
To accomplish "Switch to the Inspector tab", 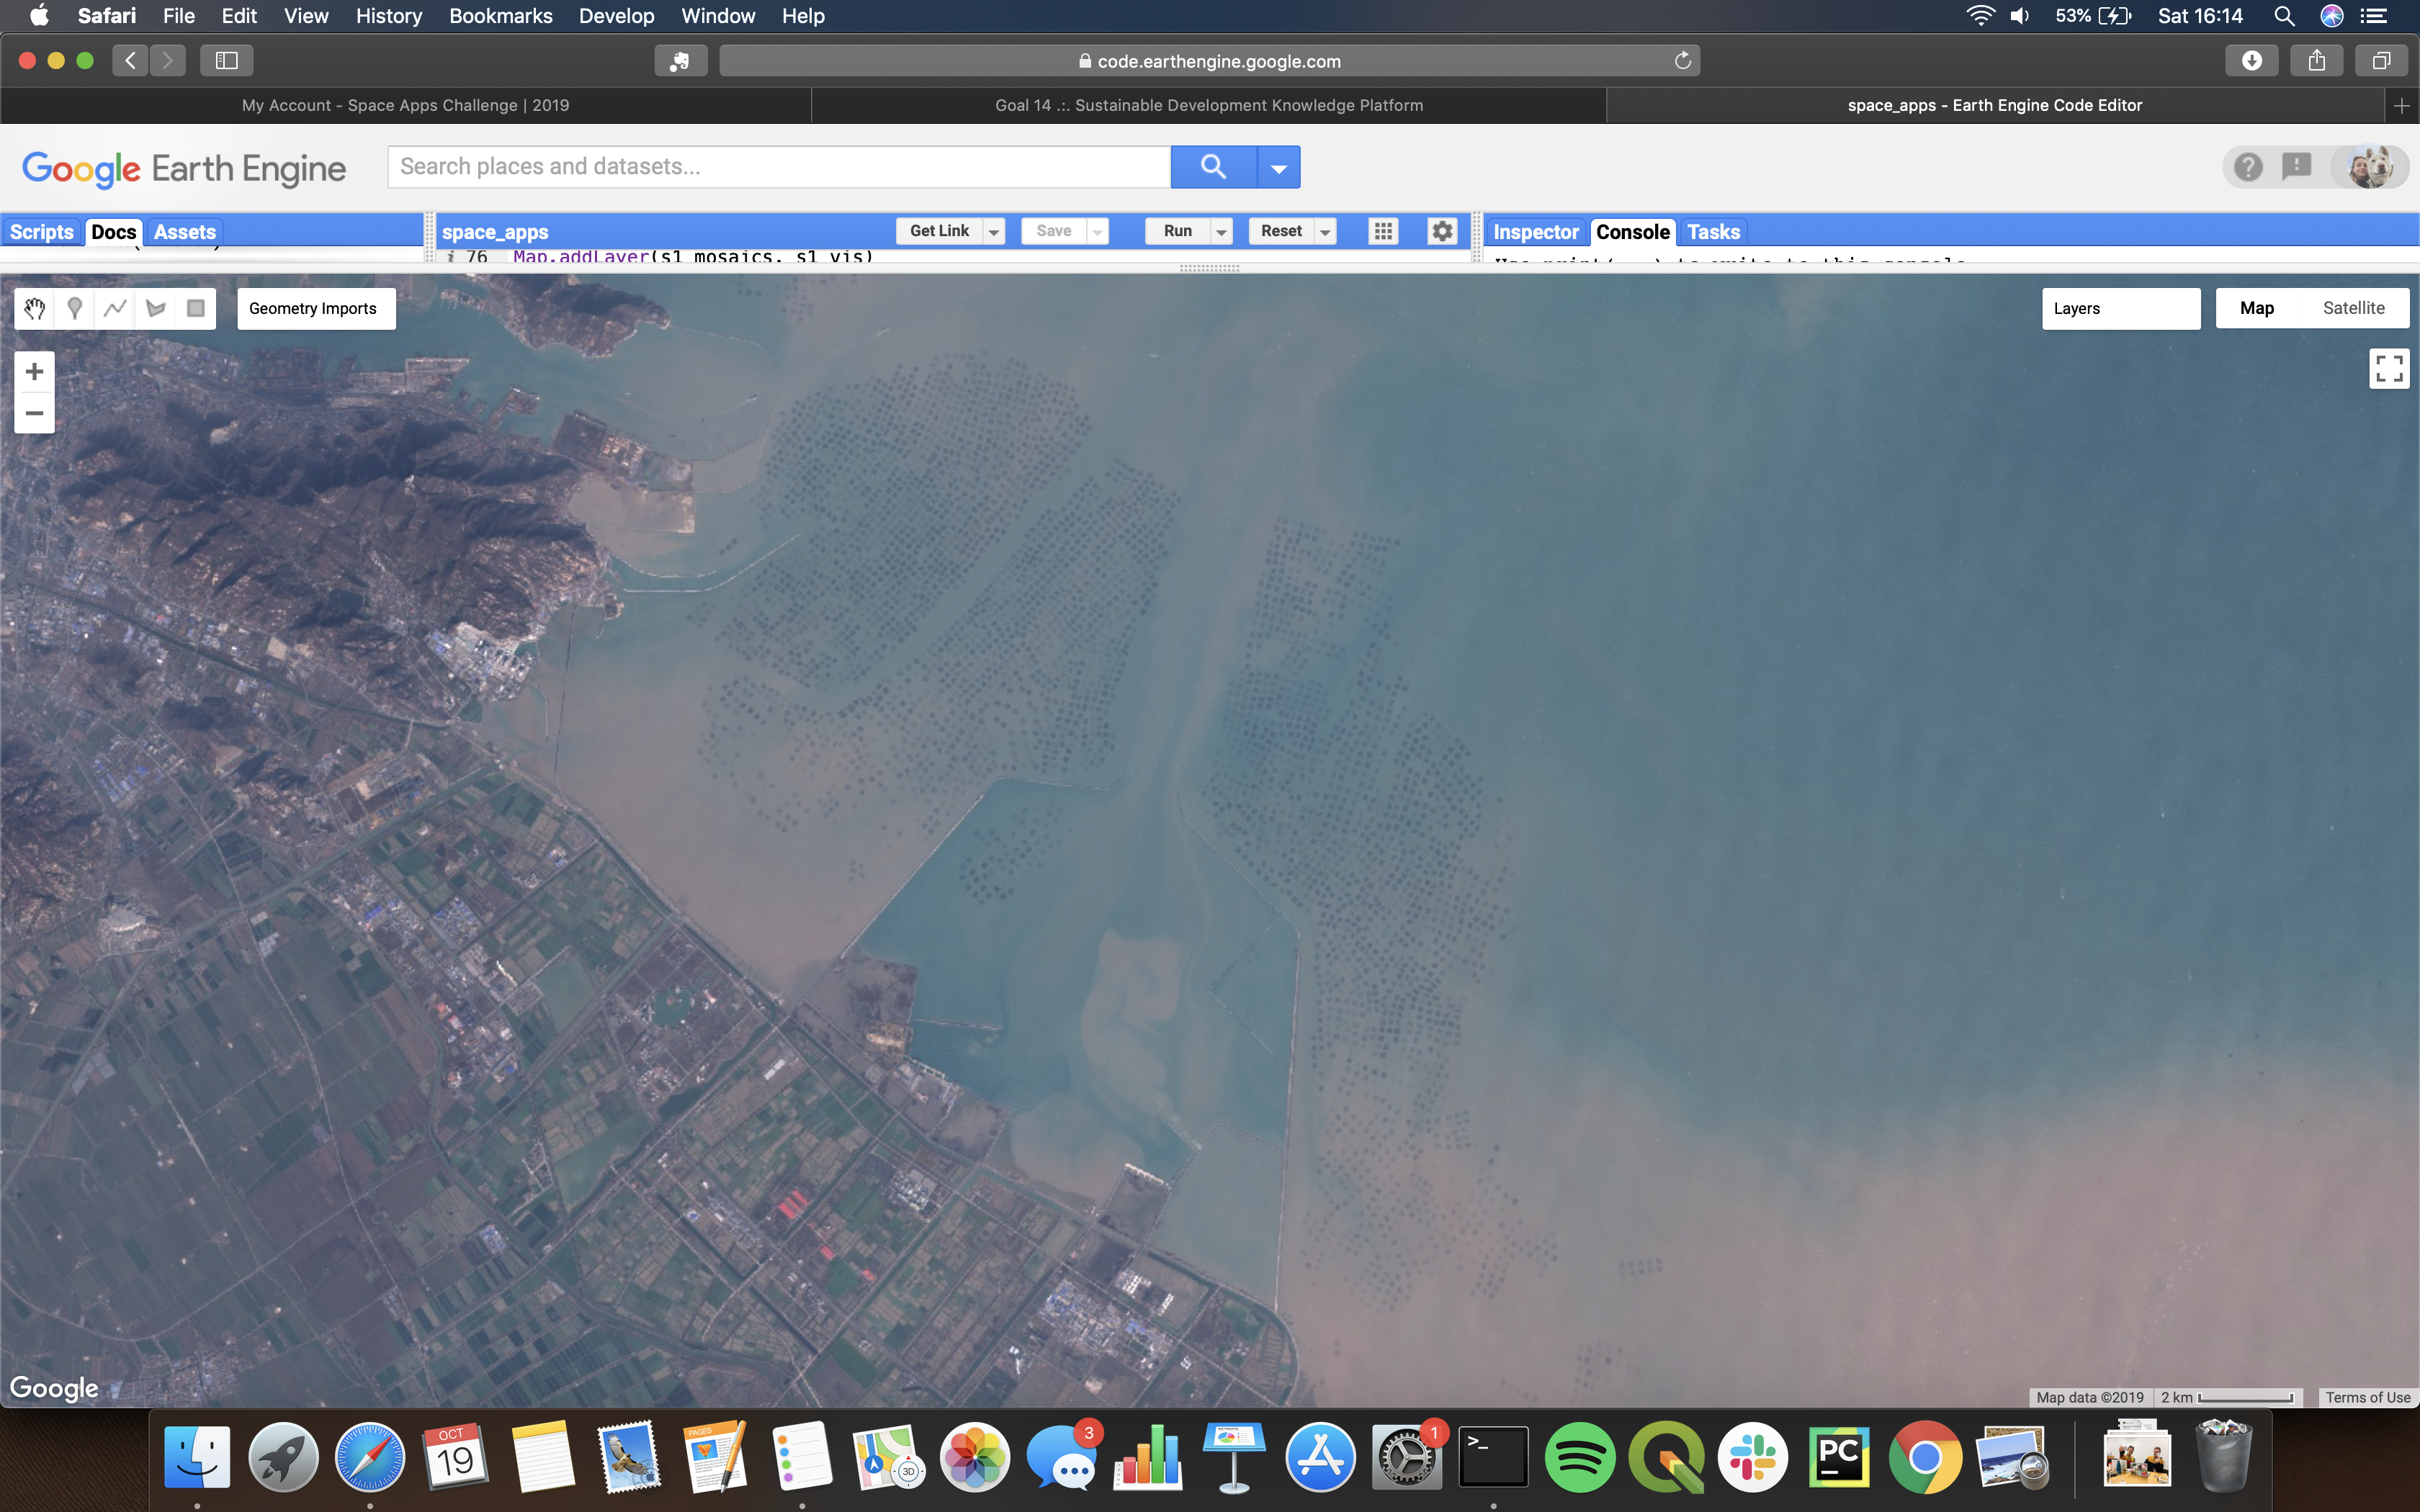I will [x=1535, y=232].
